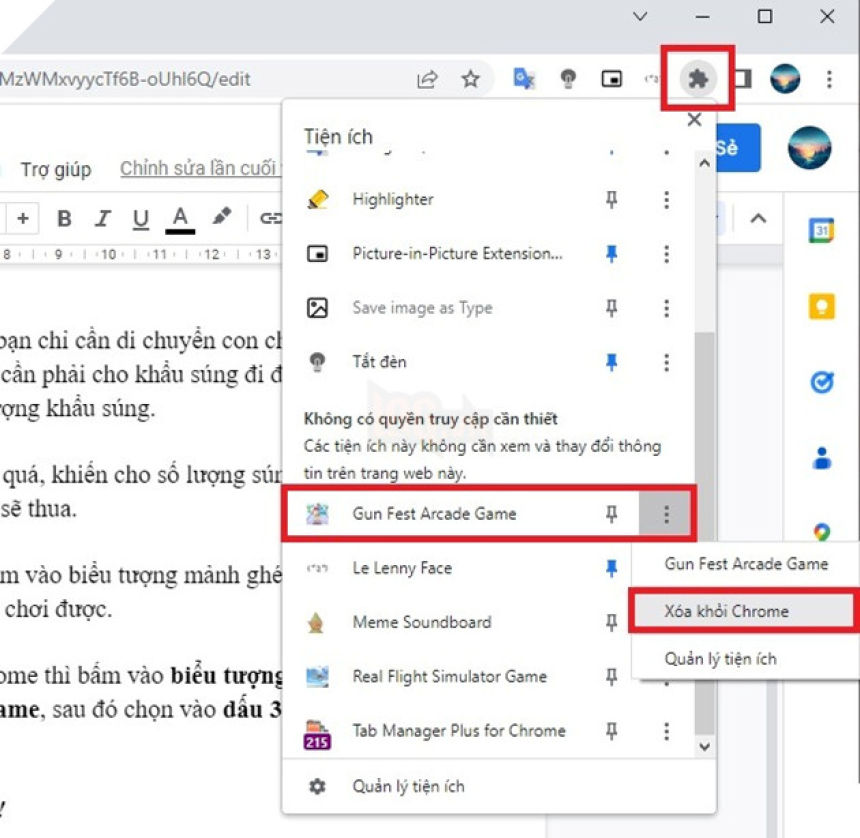
Task: Pin the Real Flight Simulator Game extension
Action: point(611,677)
